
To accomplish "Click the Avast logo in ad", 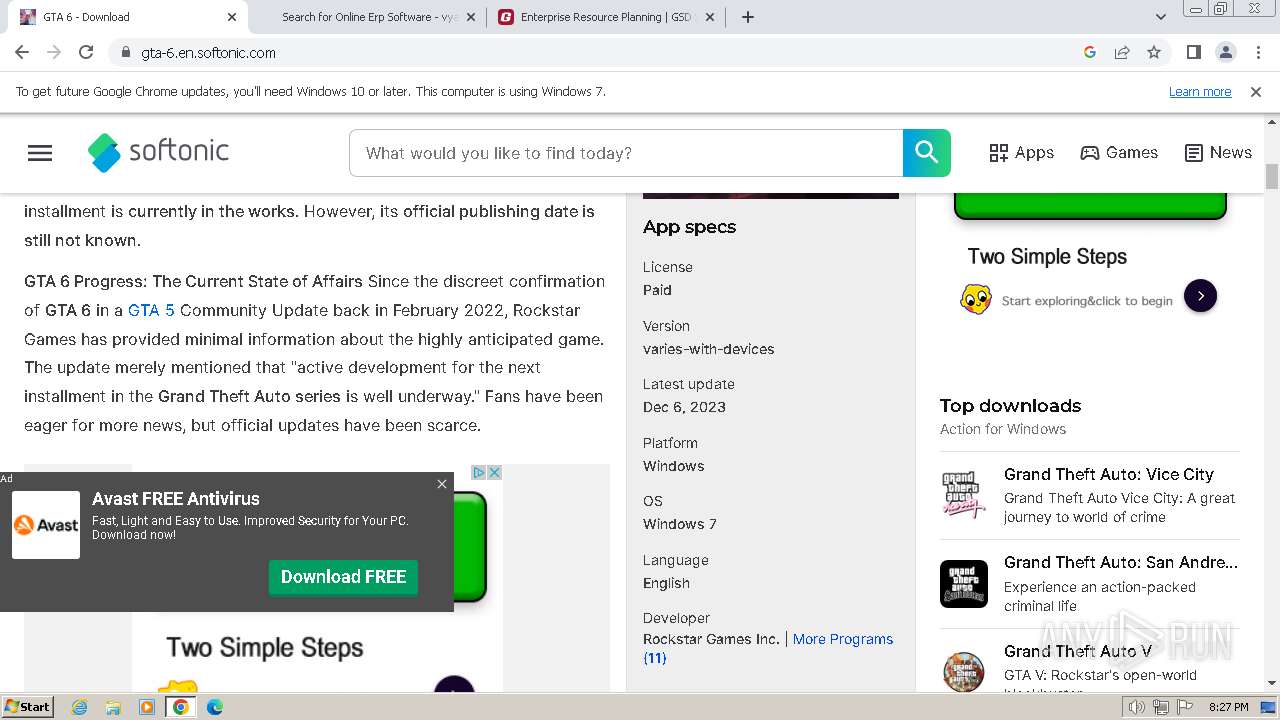I will 46,525.
